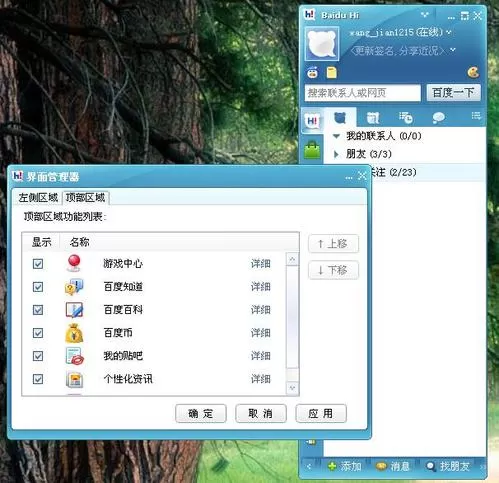Click the yellow notes icon under avatar
499x483 pixels.
pos(331,72)
